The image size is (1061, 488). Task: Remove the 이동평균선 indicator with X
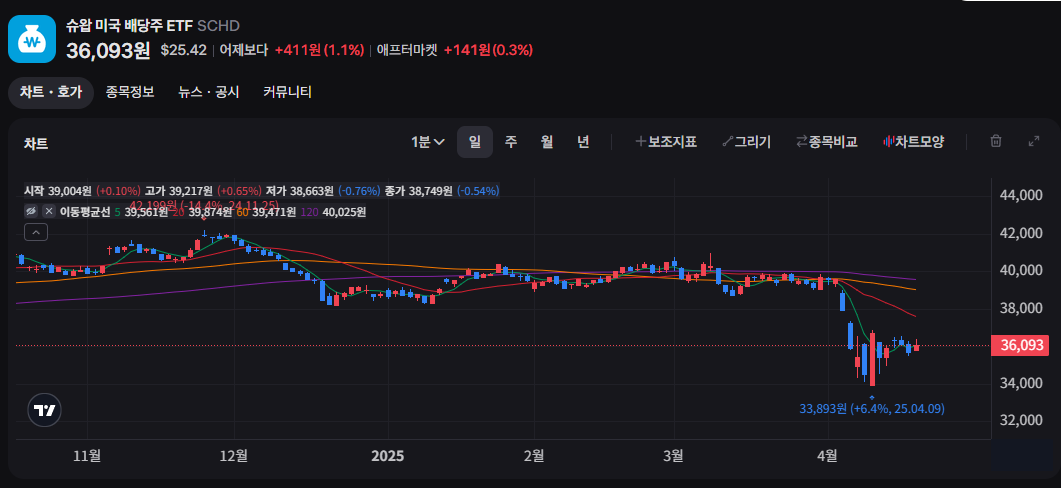click(x=49, y=212)
